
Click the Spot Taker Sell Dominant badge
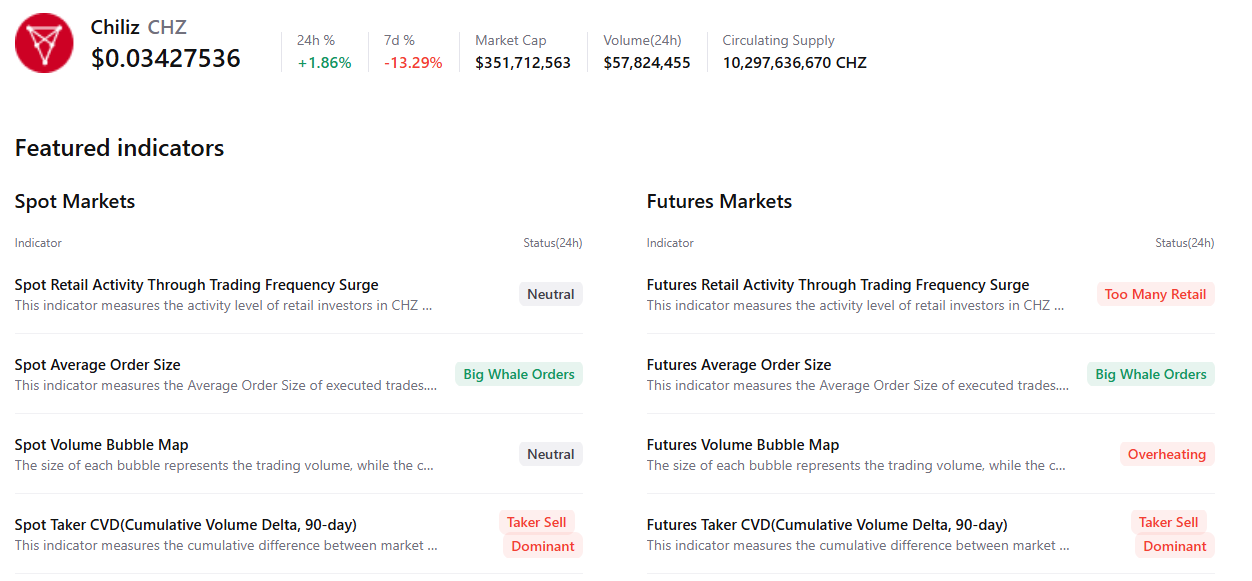(540, 534)
